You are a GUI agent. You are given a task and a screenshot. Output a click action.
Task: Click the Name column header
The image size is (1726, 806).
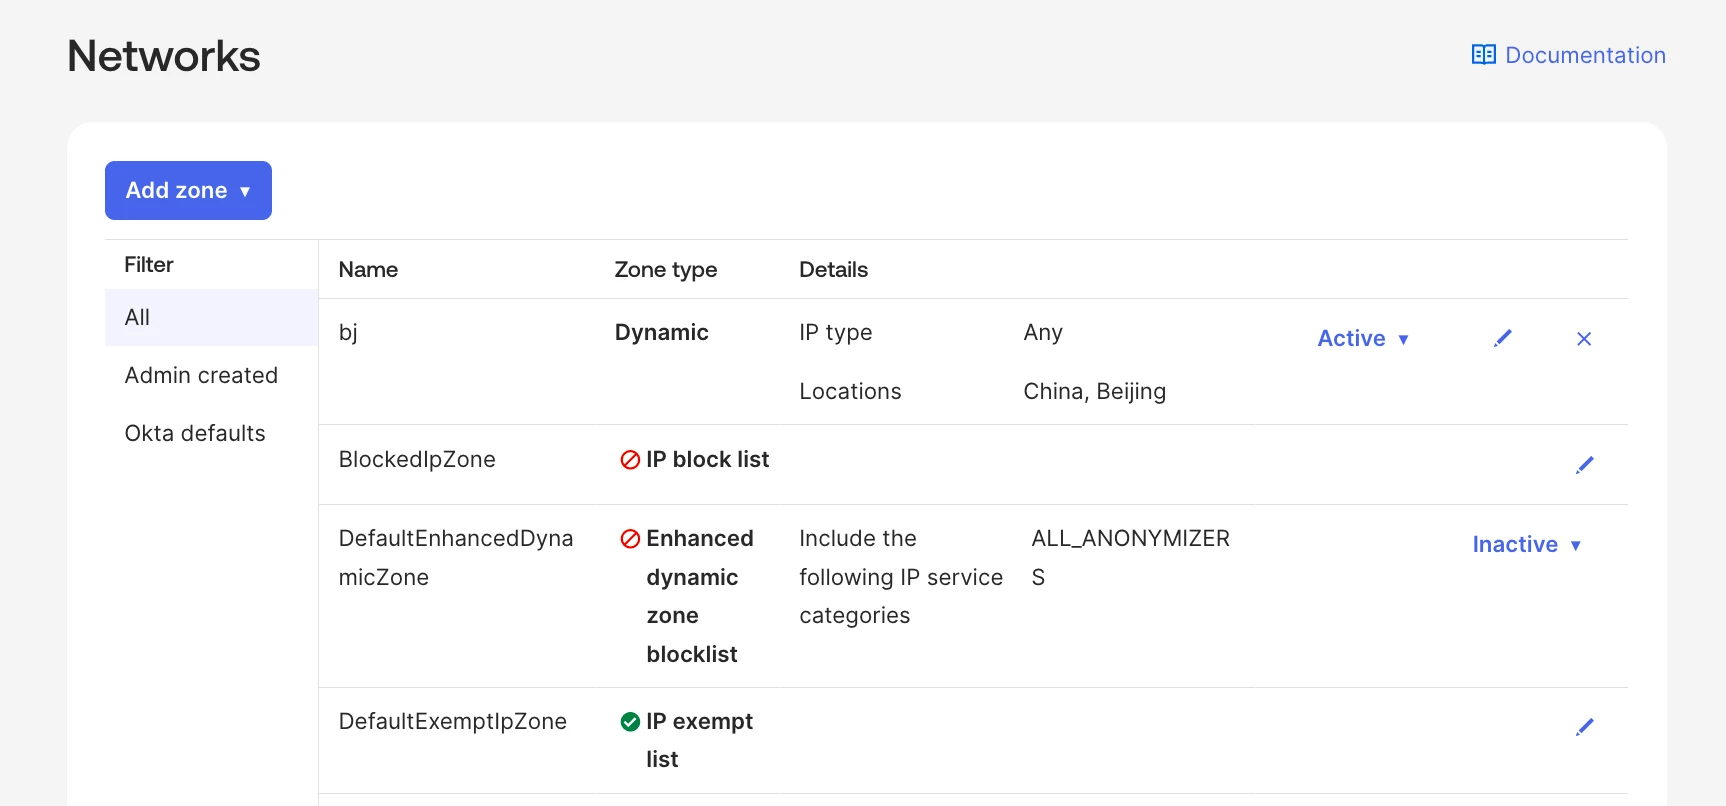368,270
